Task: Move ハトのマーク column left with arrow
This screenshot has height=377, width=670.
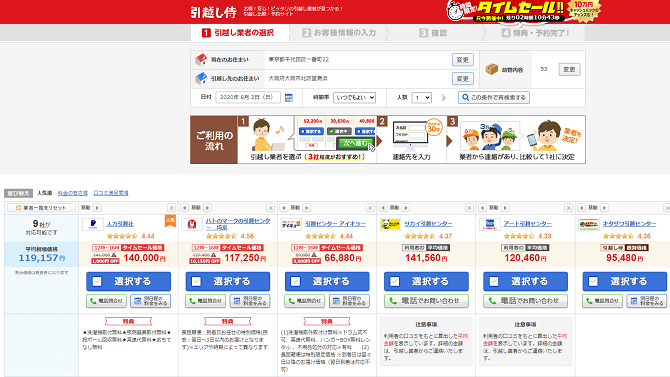Action: (x=185, y=208)
